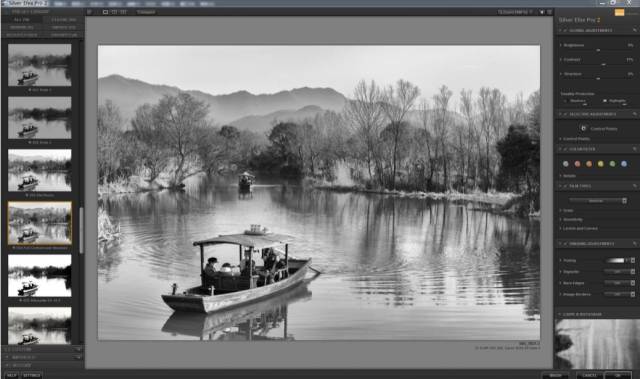640x379 pixels.
Task: Toggle the Global Adjustments checkbox
Action: point(566,31)
